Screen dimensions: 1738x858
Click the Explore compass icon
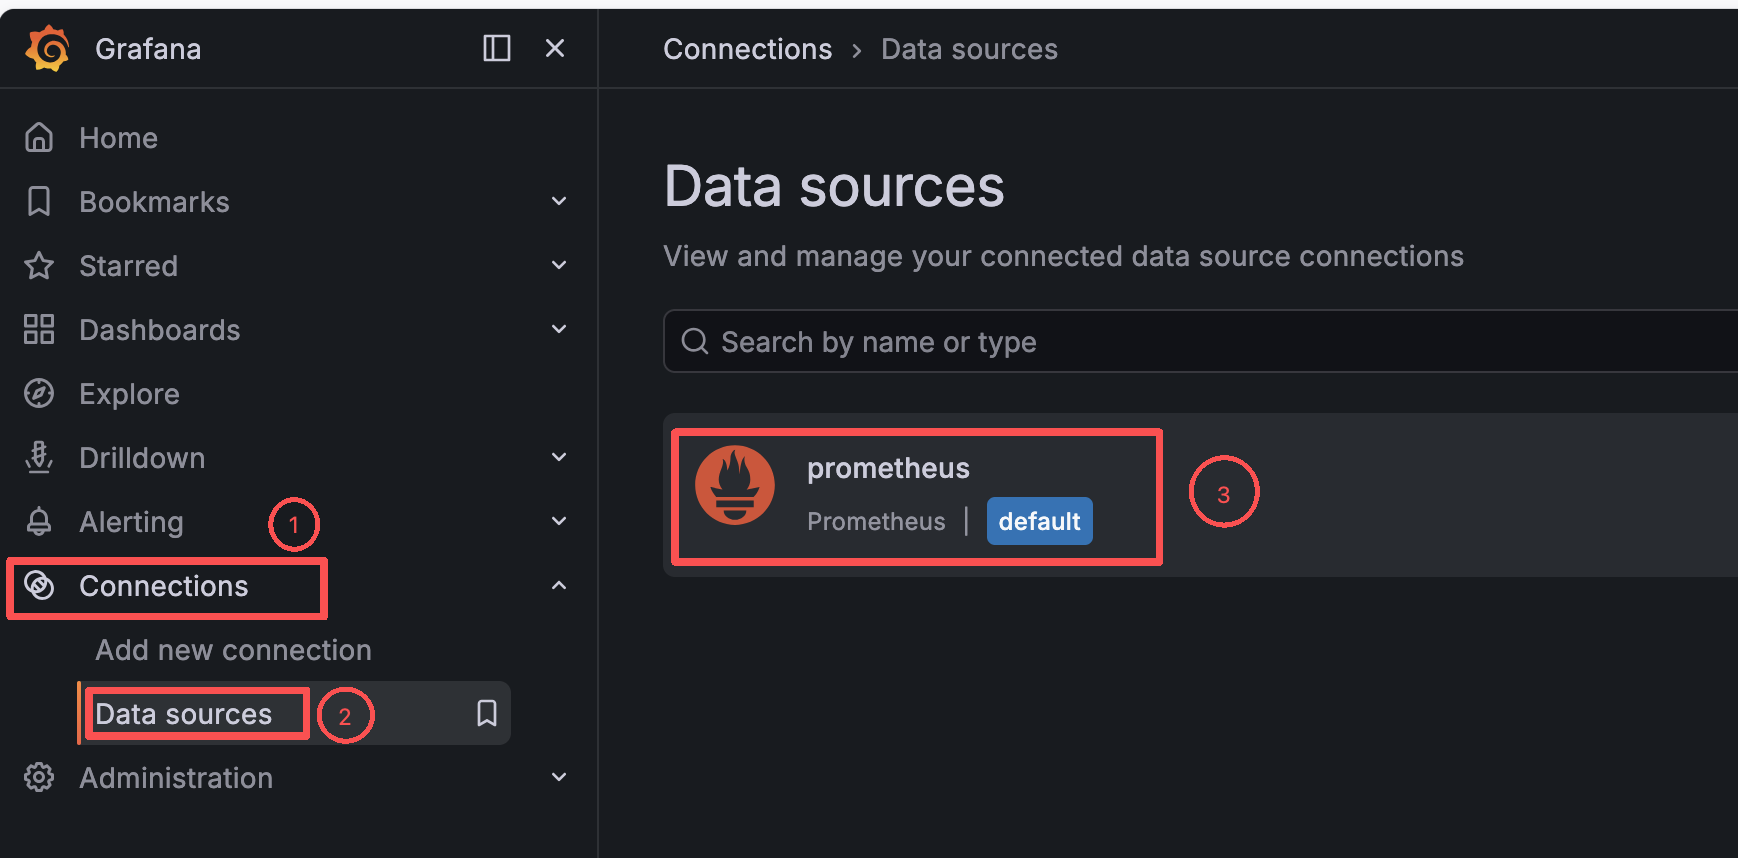click(39, 394)
